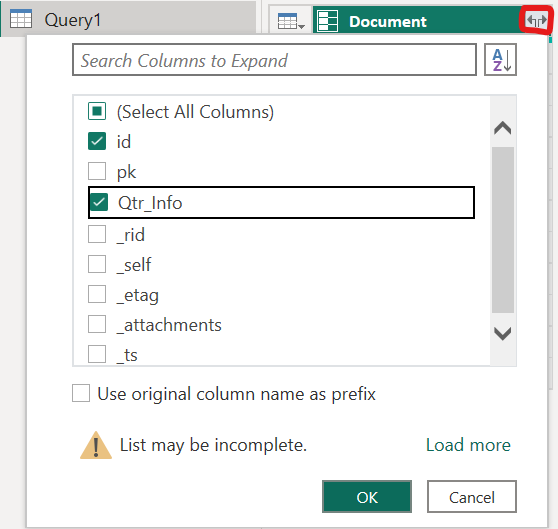Uncheck the Qtr_Info column checkbox
558x529 pixels.
99,202
